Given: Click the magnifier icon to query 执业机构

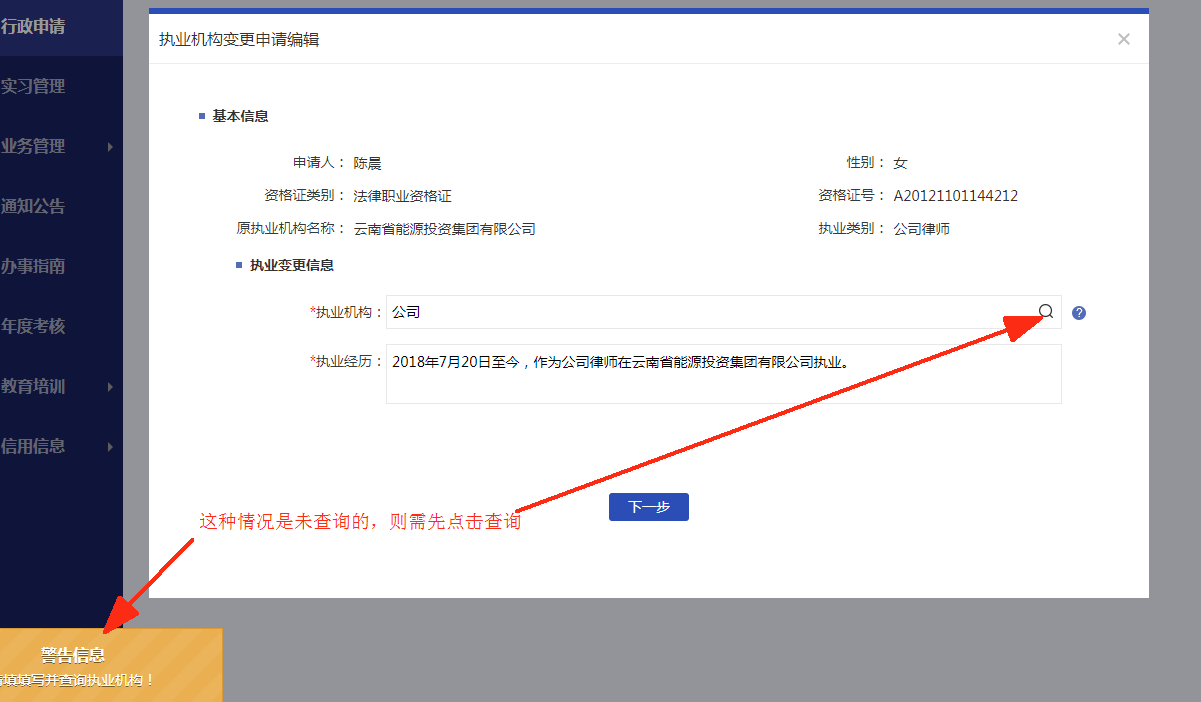Looking at the screenshot, I should (1045, 311).
